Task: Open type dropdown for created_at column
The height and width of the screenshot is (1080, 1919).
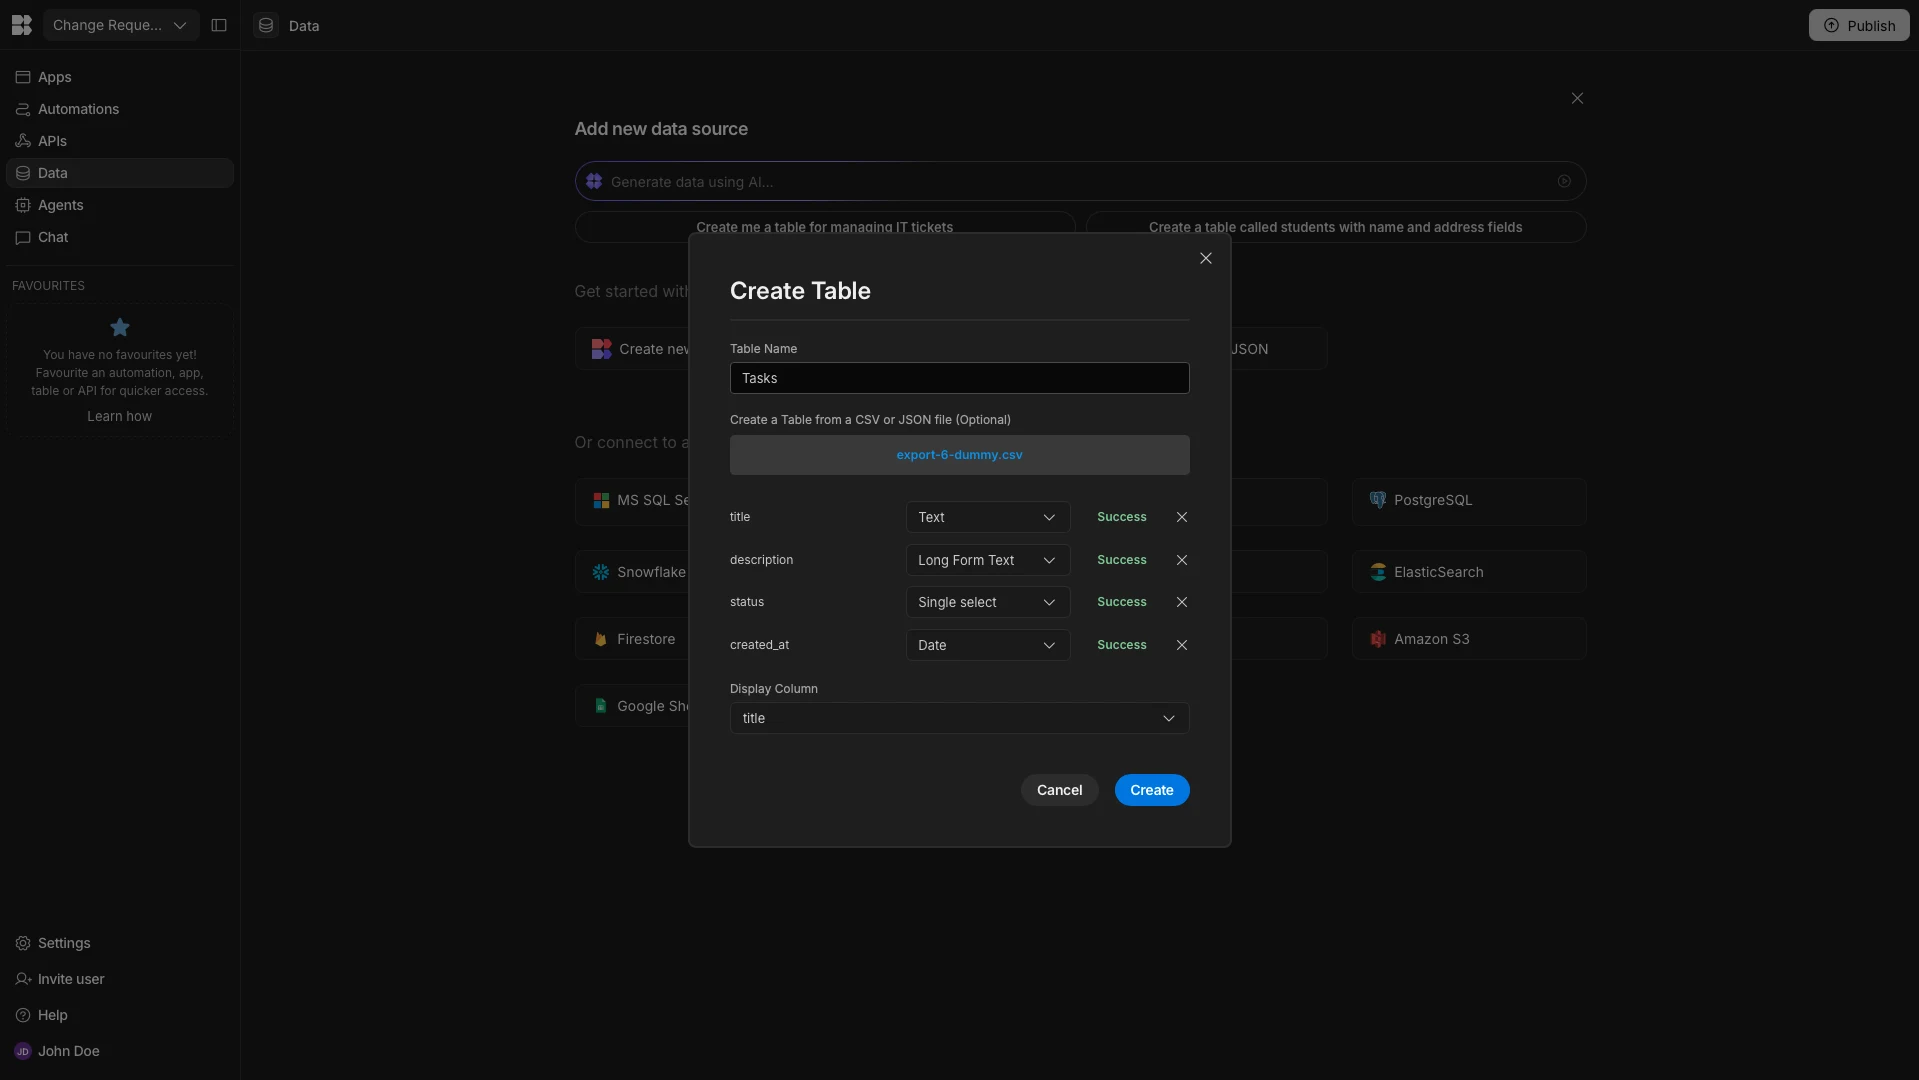Action: tap(988, 645)
